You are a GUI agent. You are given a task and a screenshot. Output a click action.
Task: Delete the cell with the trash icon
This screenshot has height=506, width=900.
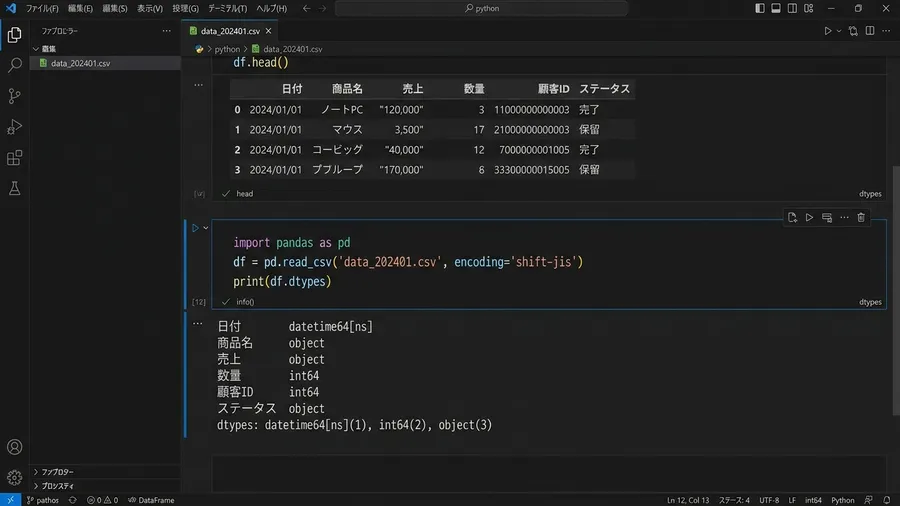[x=861, y=217]
